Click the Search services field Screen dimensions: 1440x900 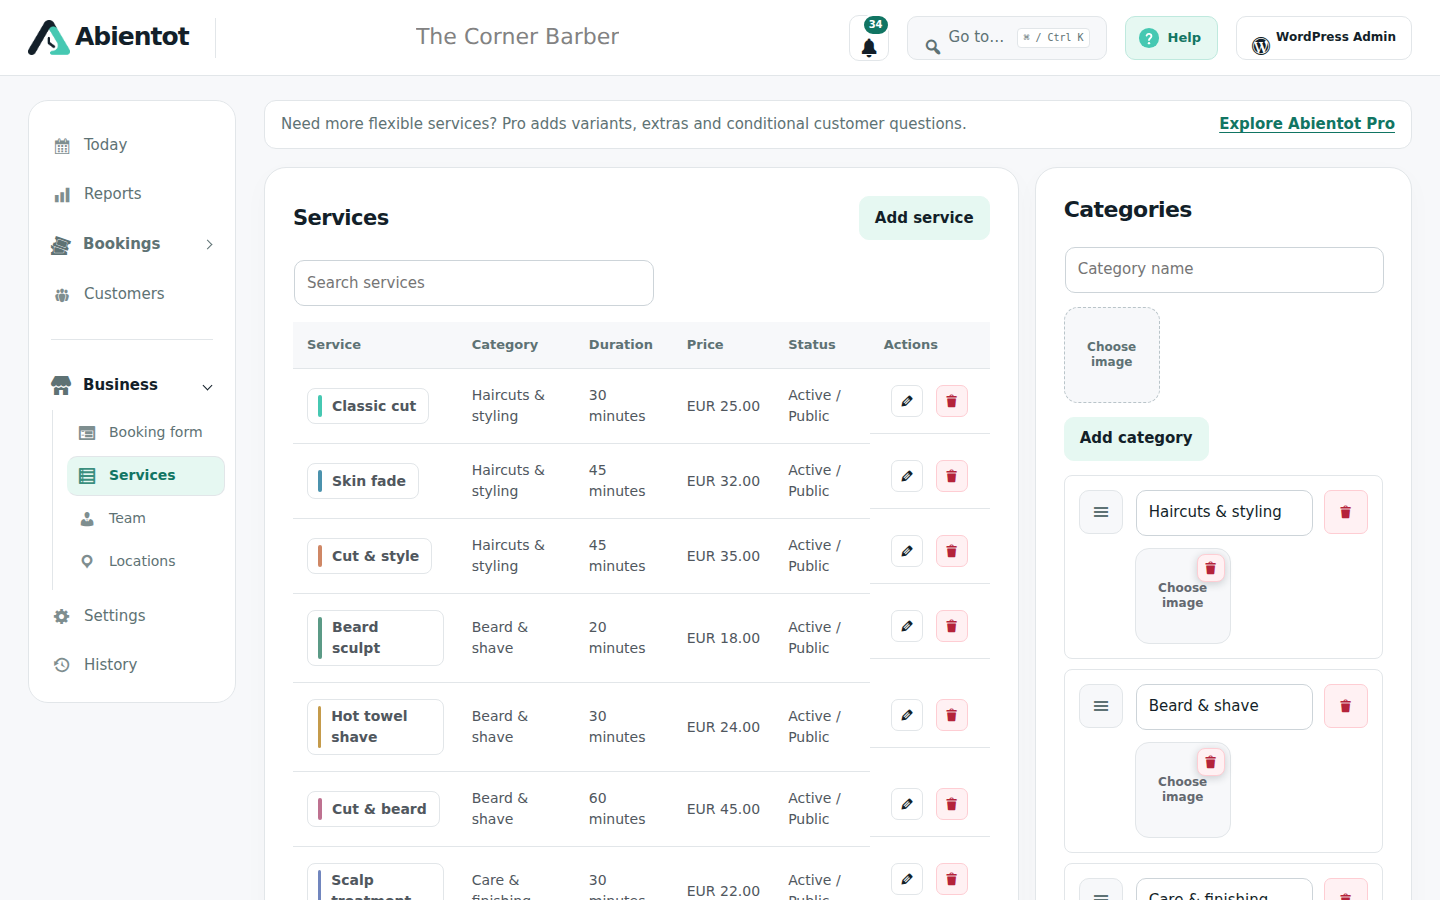click(x=474, y=283)
